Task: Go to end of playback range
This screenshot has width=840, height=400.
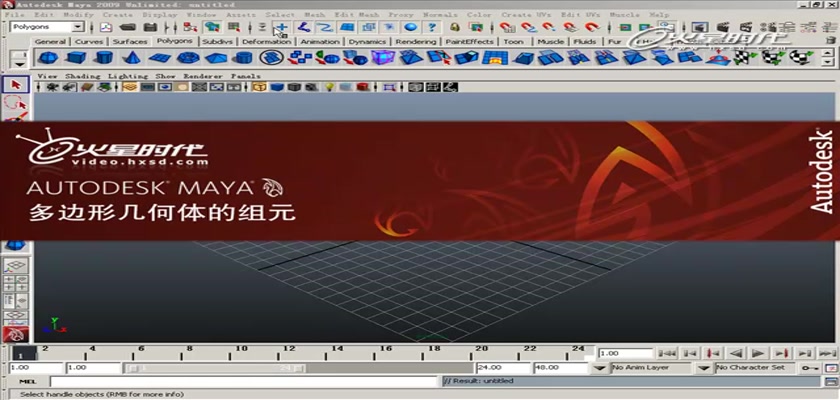Action: point(828,353)
